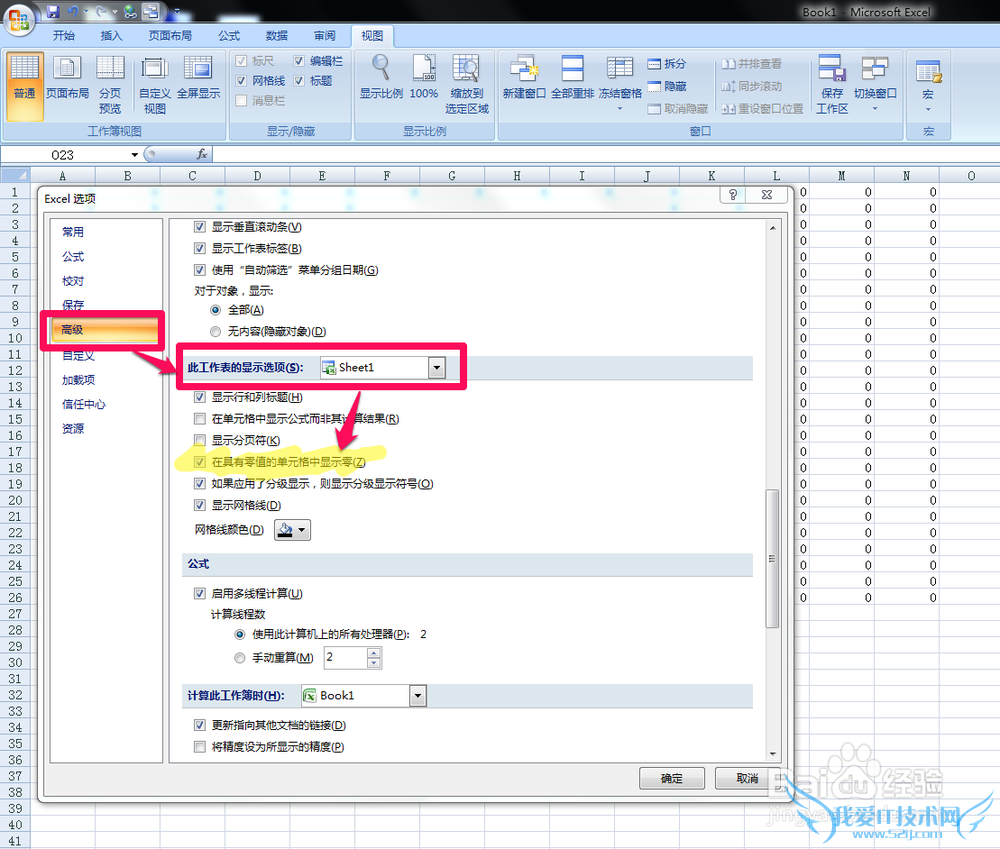Click the Office button logo
This screenshot has width=1000, height=849.
[18, 18]
